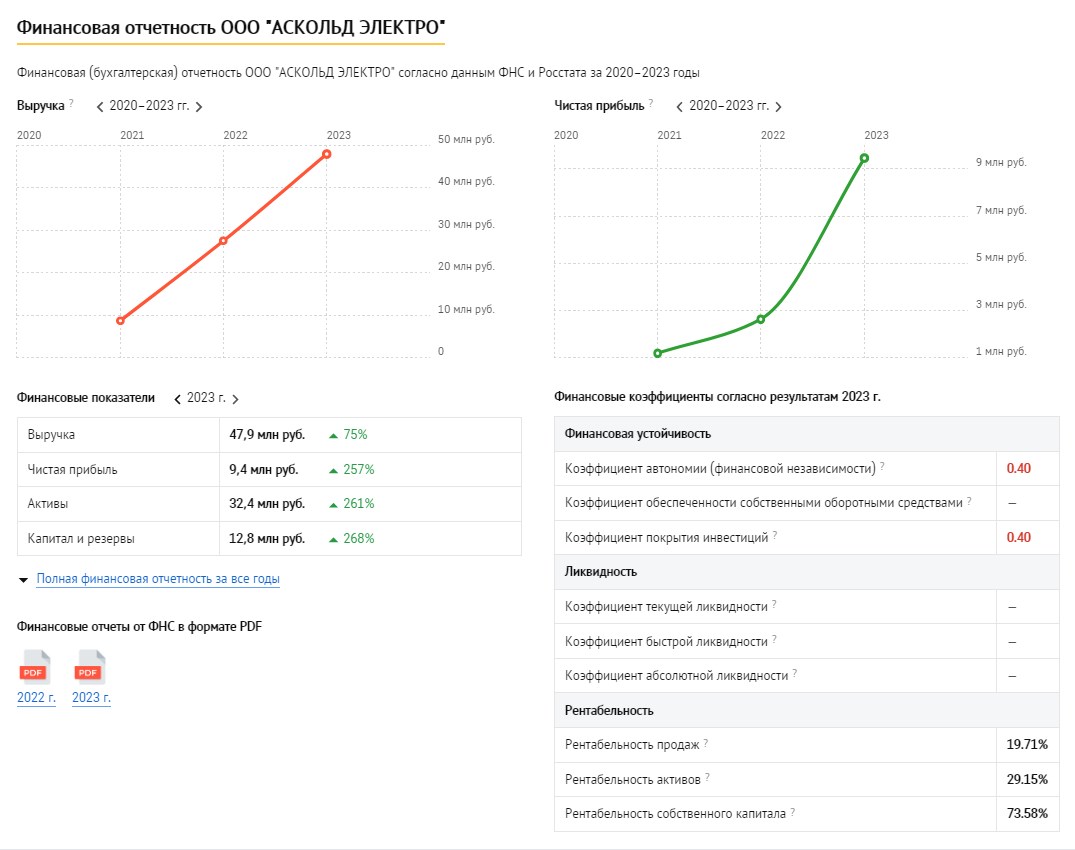This screenshot has height=850, width=1075.
Task: Click the 0.40 value for Коэффициент автономии
Action: (x=1019, y=468)
